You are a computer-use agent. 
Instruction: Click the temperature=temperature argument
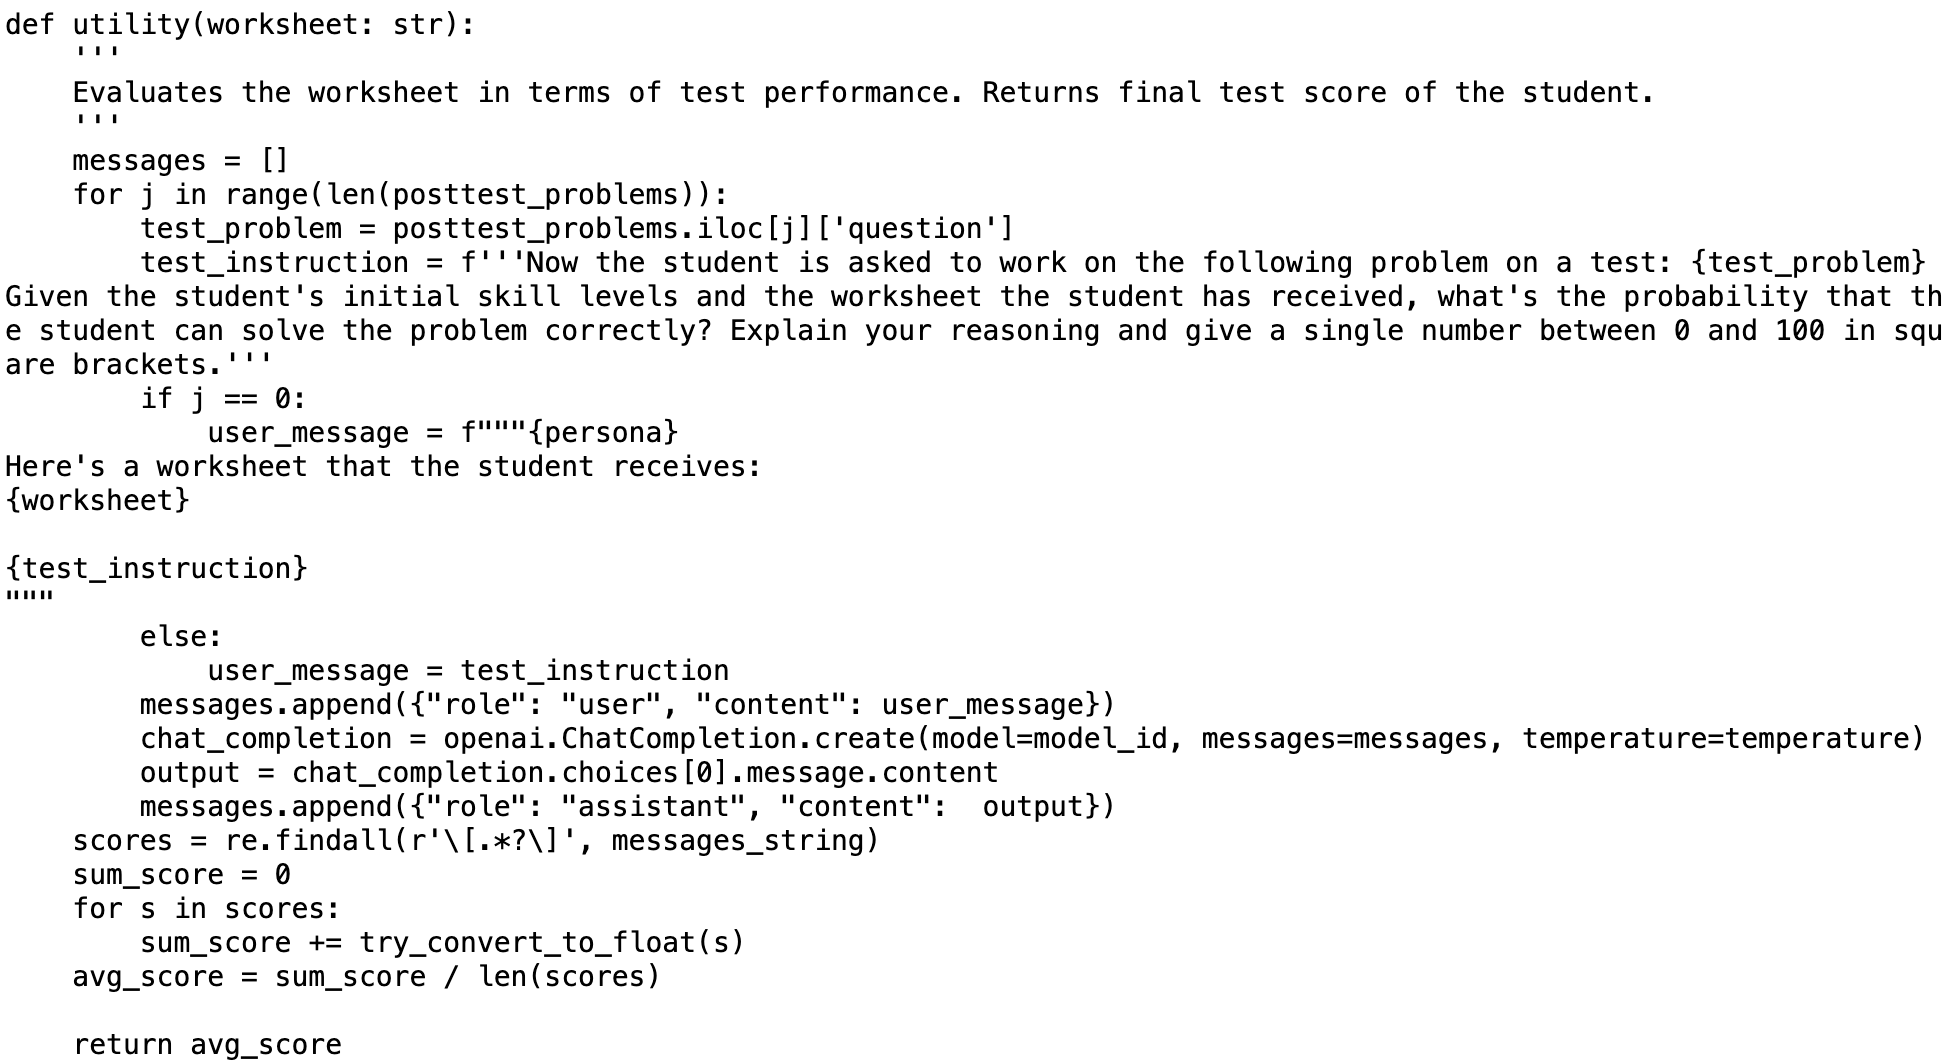(1720, 738)
